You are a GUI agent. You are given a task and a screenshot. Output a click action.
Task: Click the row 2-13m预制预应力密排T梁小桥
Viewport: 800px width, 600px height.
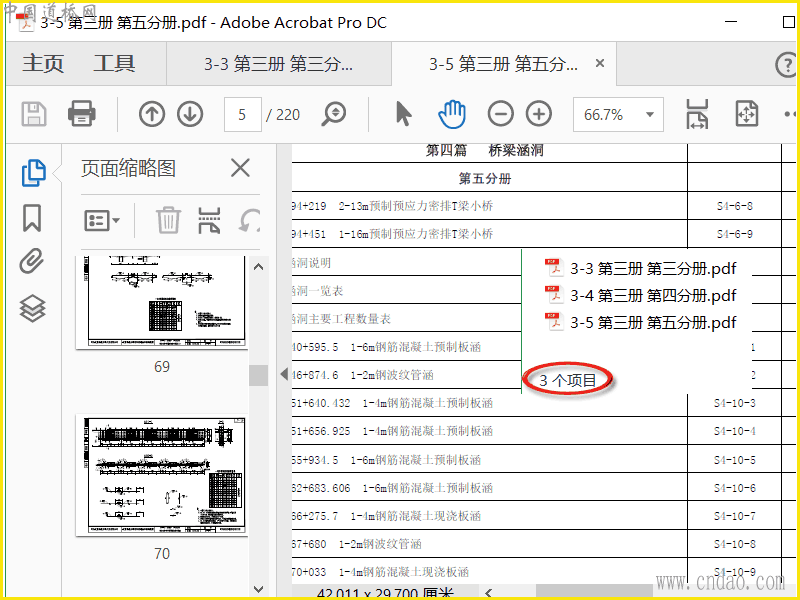pyautogui.click(x=490, y=206)
